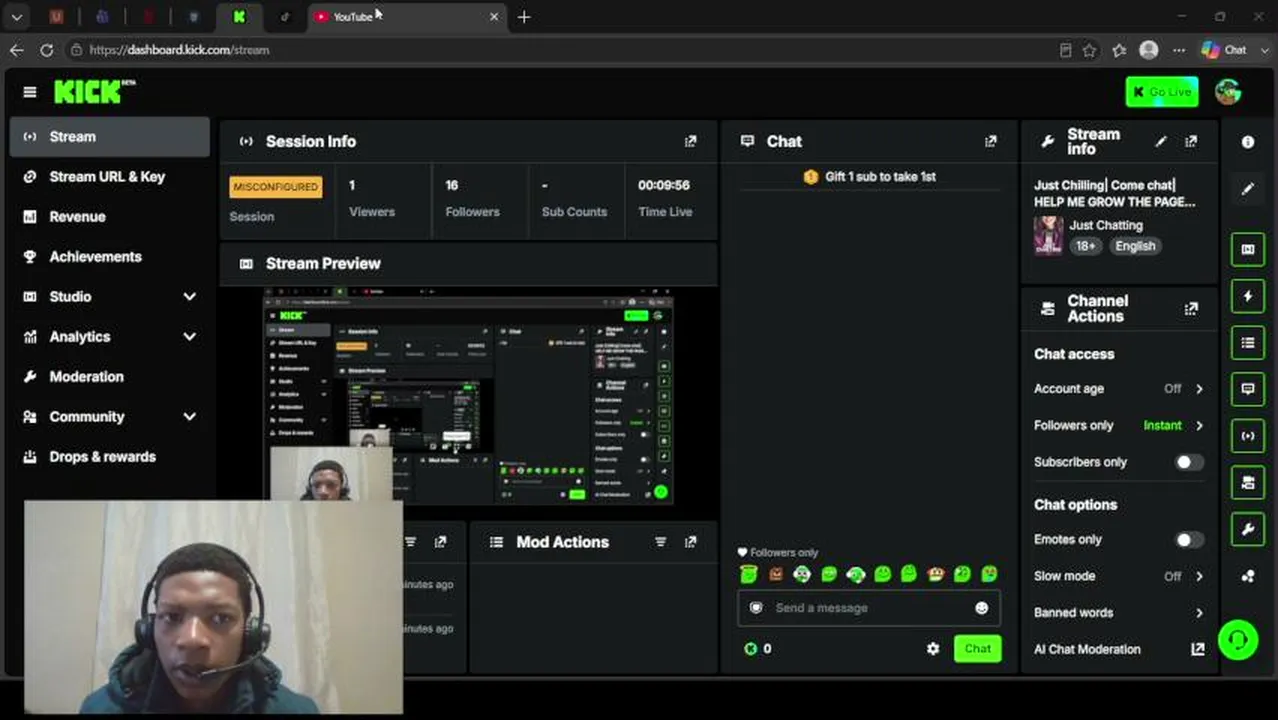Open the hamburger menu beside the Kick logo
Screen dimensions: 1278x720
[x=30, y=92]
